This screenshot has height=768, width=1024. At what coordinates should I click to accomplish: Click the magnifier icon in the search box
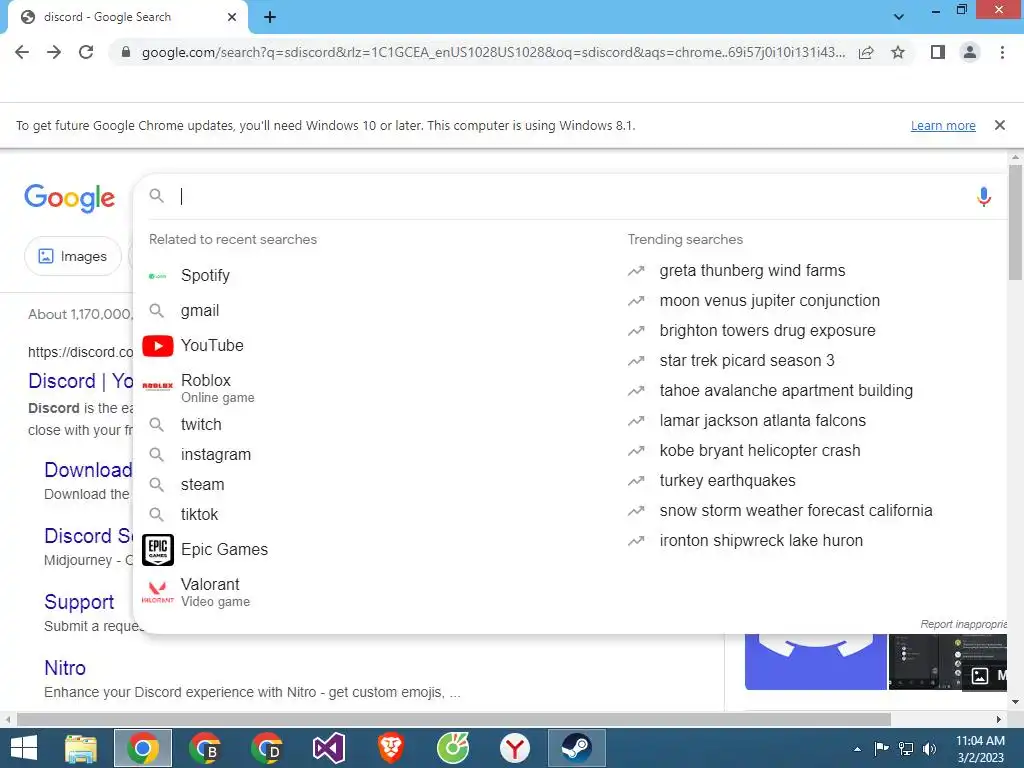pyautogui.click(x=157, y=195)
